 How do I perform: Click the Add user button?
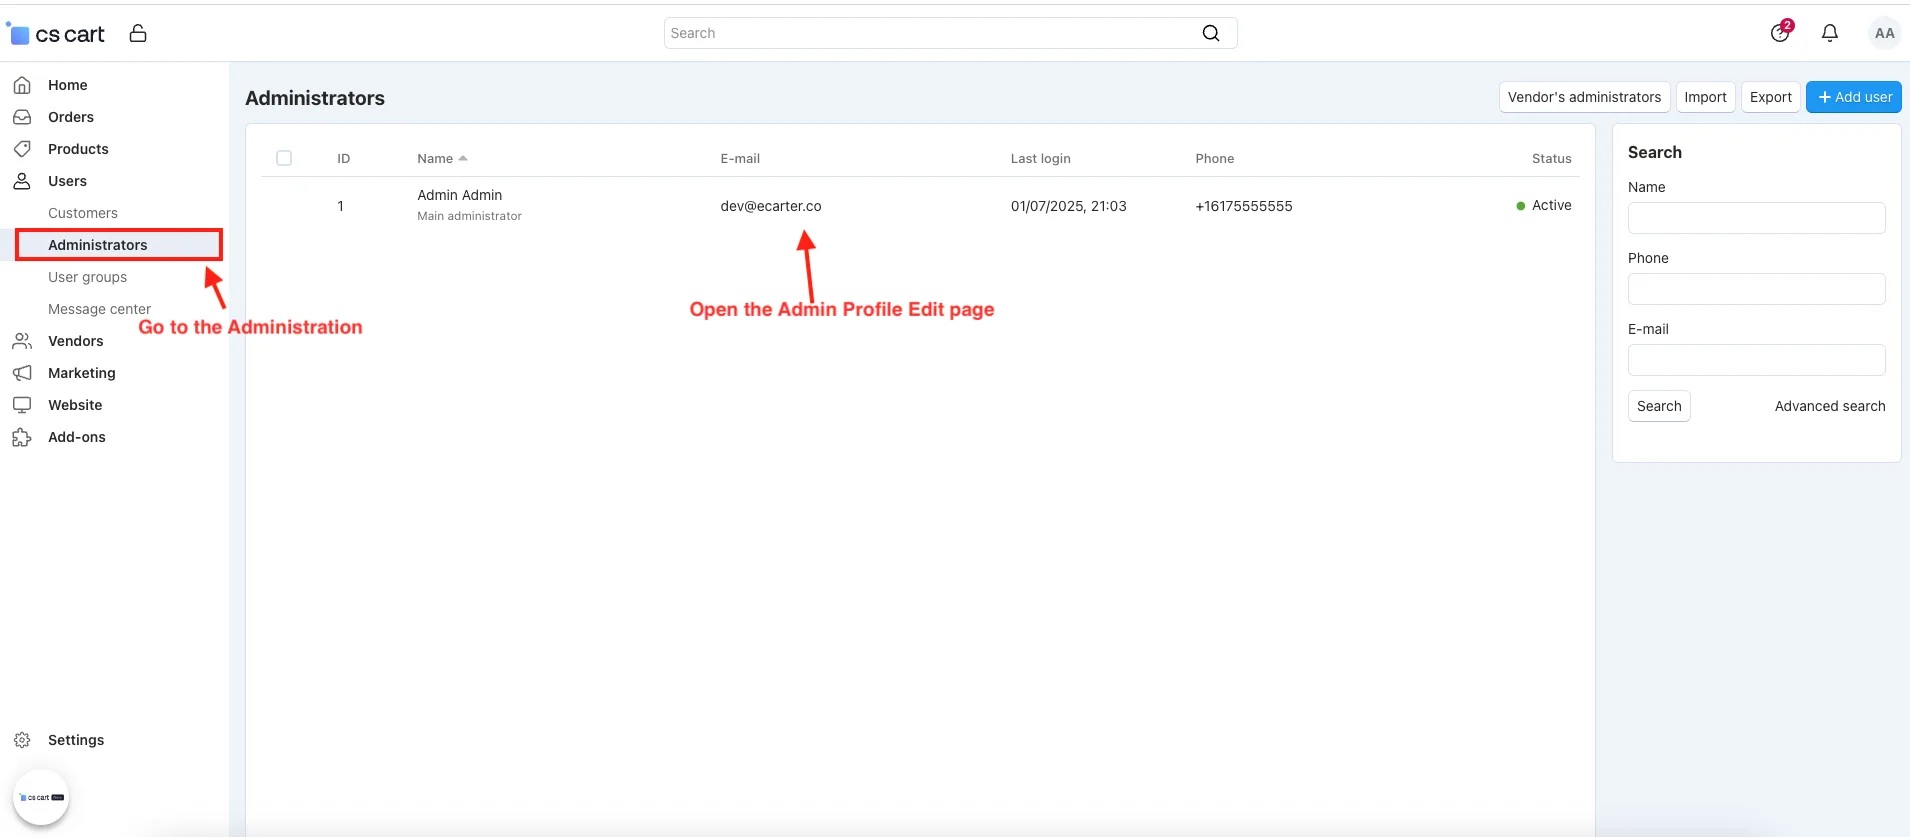[1854, 97]
